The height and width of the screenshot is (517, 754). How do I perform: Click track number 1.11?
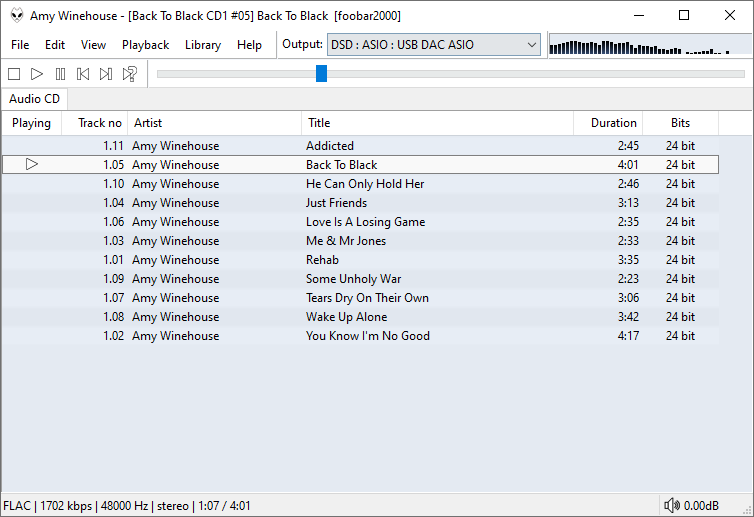[x=113, y=146]
